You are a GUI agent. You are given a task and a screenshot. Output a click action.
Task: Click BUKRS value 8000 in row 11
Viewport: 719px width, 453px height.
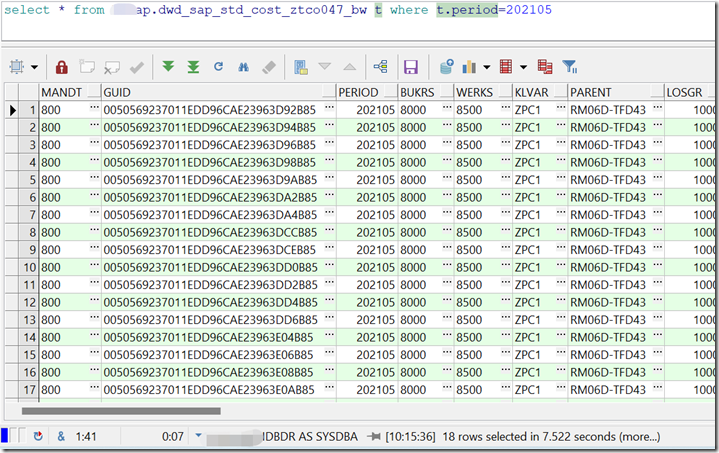[x=413, y=285]
